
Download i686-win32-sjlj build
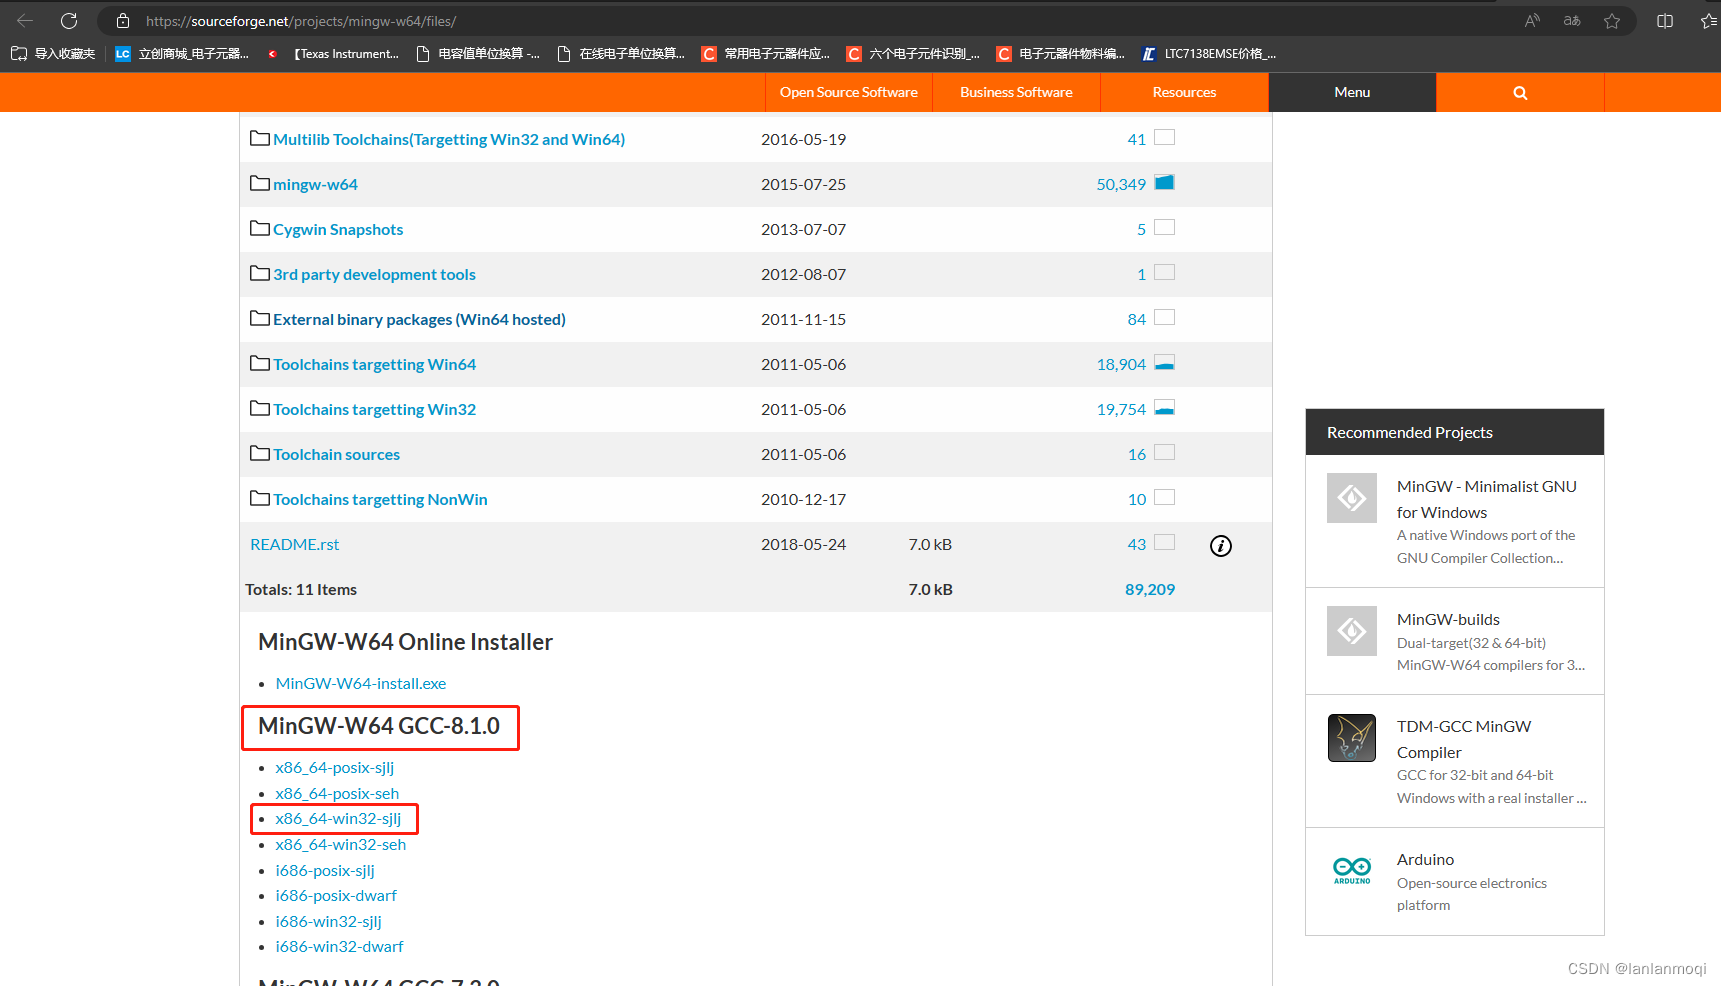(x=328, y=921)
